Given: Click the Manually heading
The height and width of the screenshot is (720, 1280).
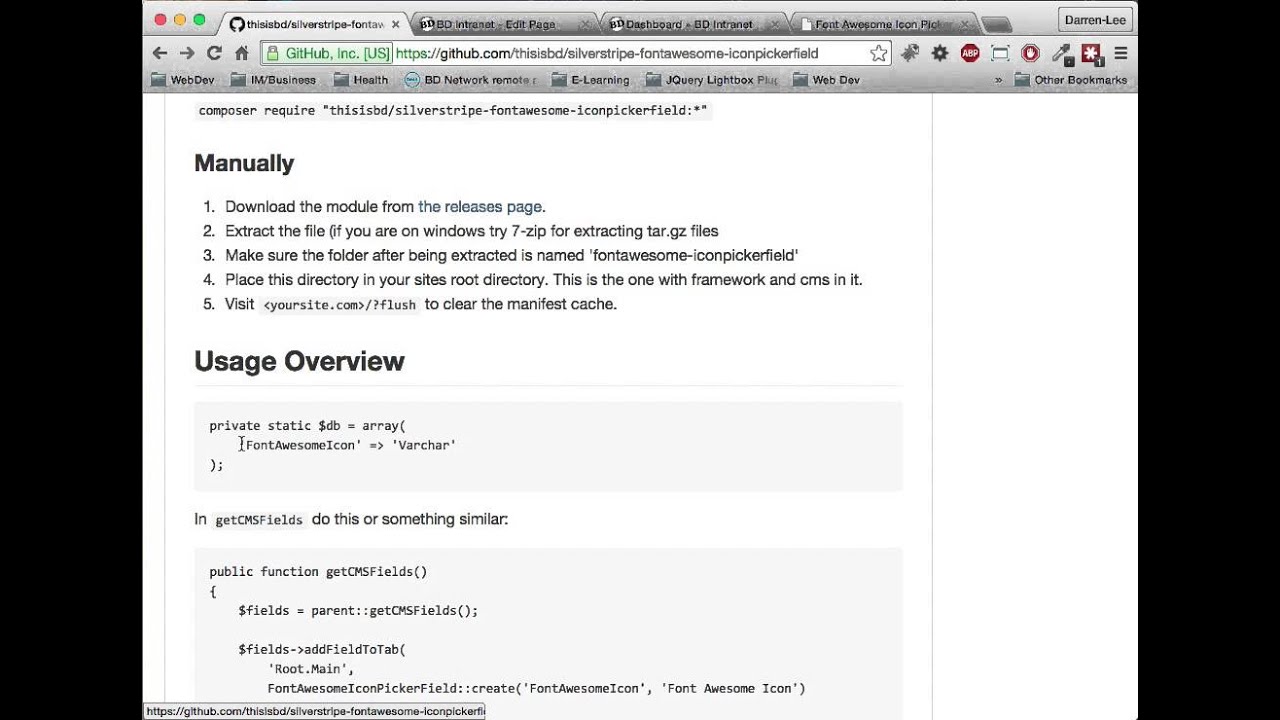Looking at the screenshot, I should (244, 163).
